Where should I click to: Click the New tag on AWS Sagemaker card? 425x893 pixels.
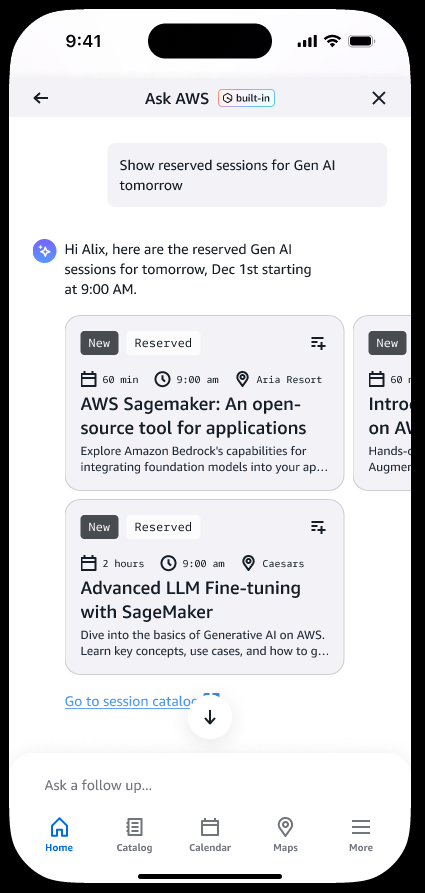click(100, 343)
